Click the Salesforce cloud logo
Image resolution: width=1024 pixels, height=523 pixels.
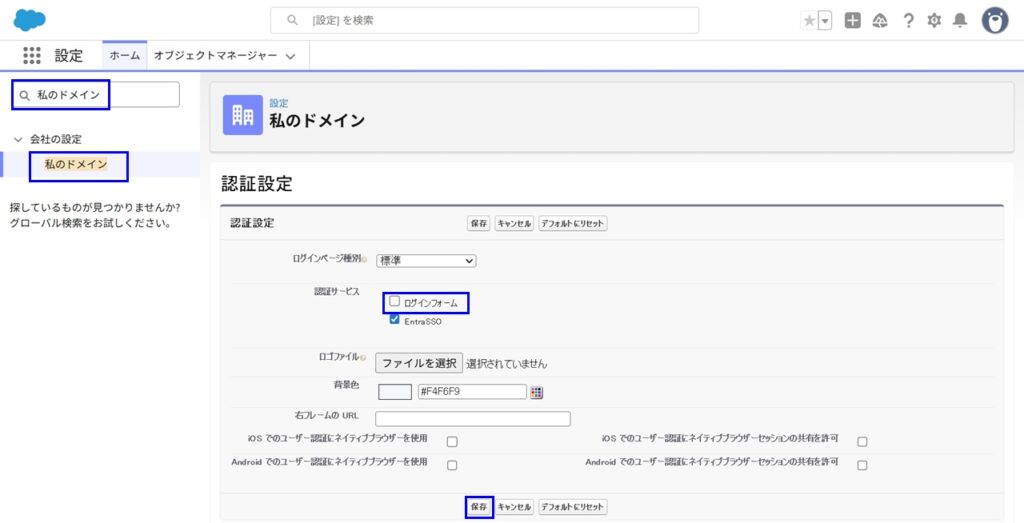point(29,20)
